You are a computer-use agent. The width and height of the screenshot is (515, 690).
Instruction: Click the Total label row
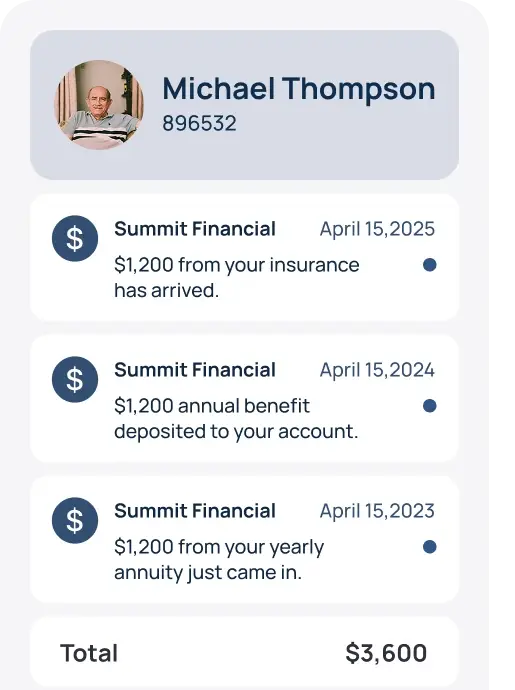[x=244, y=653]
